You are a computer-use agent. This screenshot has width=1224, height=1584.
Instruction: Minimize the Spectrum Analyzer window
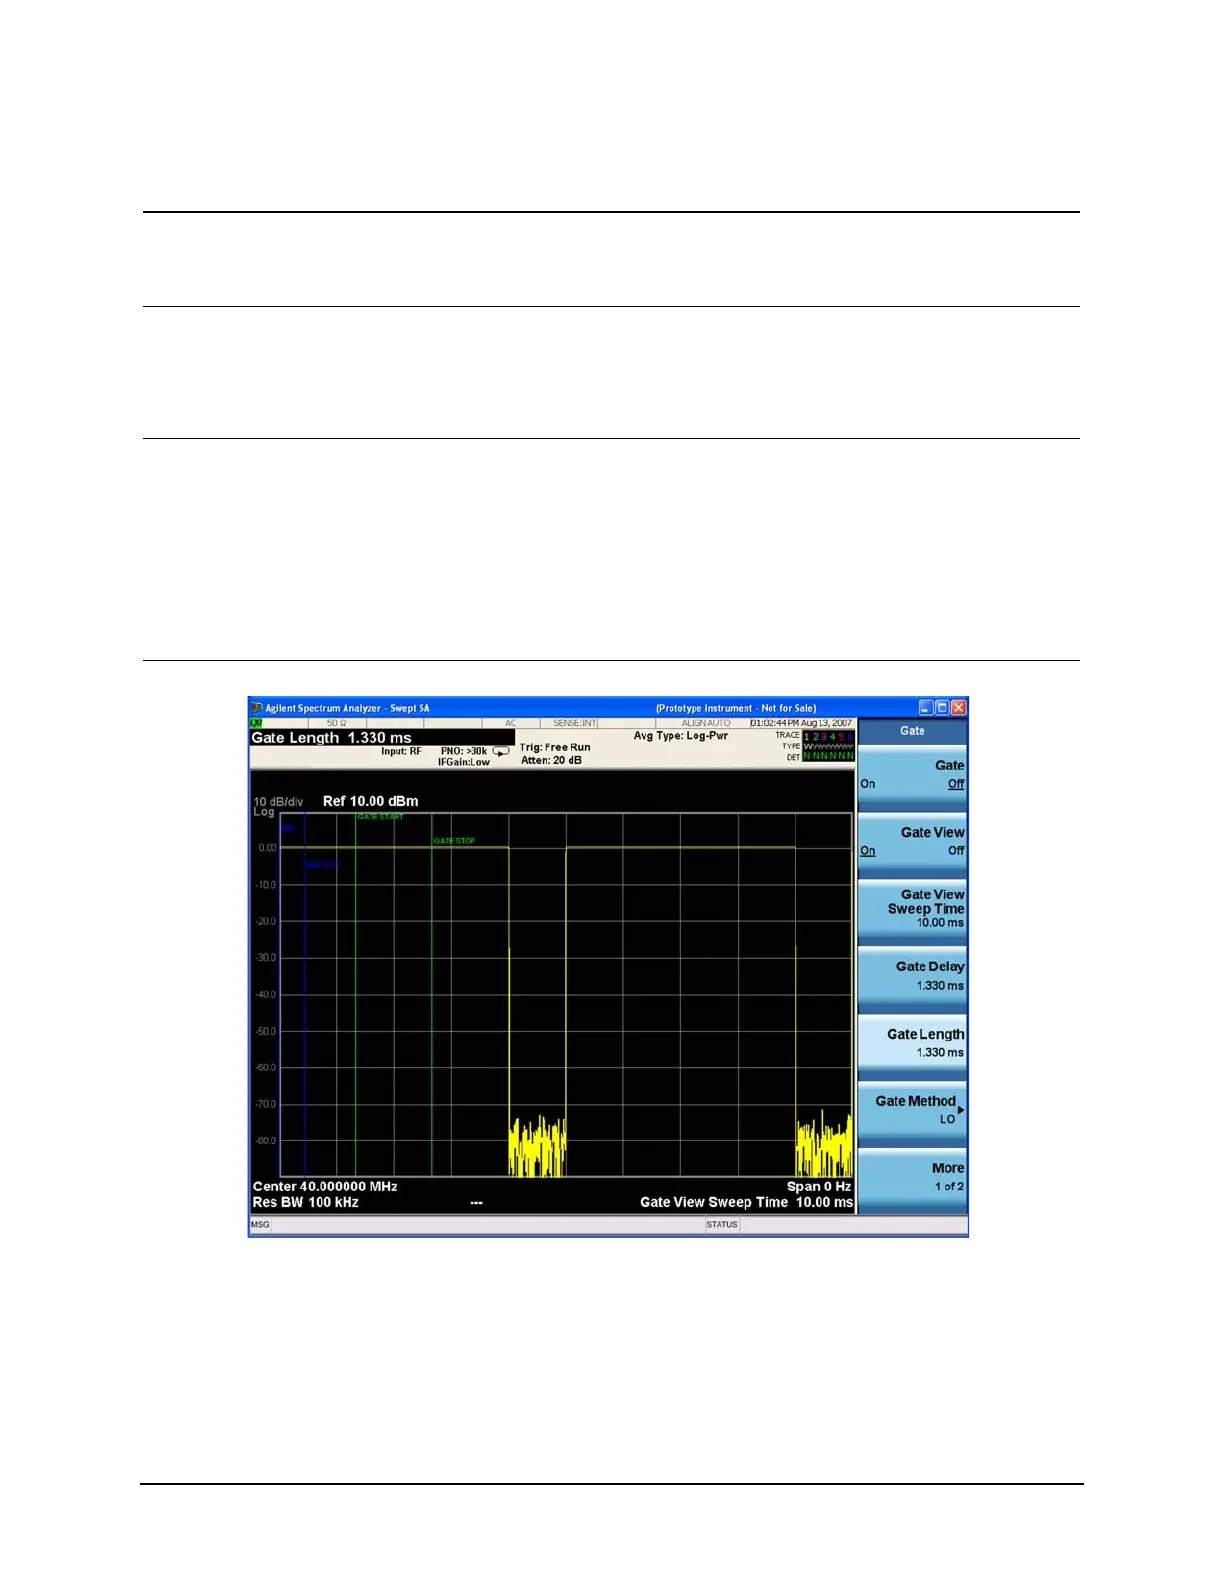pyautogui.click(x=926, y=708)
